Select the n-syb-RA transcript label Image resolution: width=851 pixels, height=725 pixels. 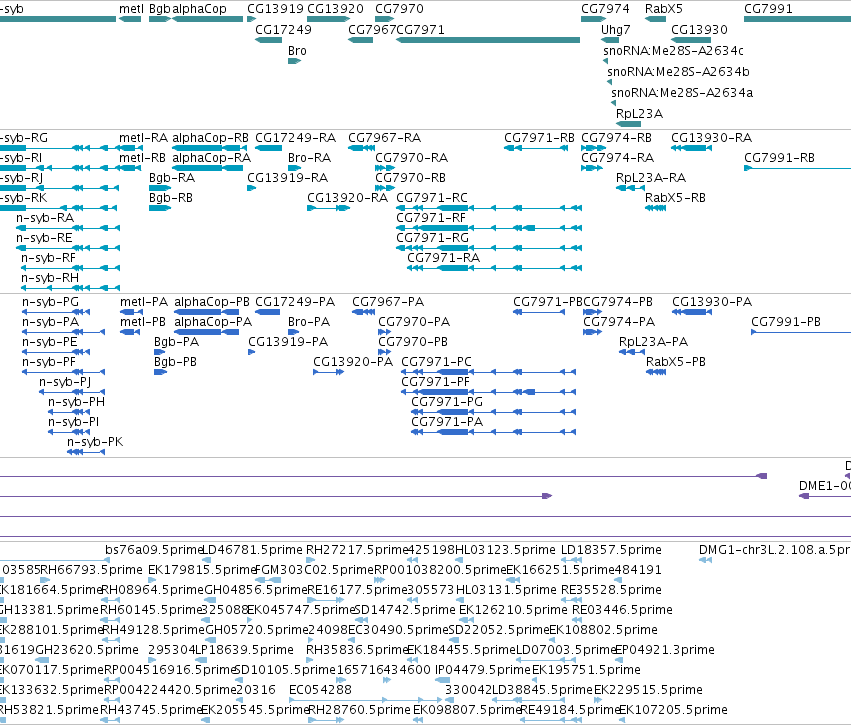45,218
